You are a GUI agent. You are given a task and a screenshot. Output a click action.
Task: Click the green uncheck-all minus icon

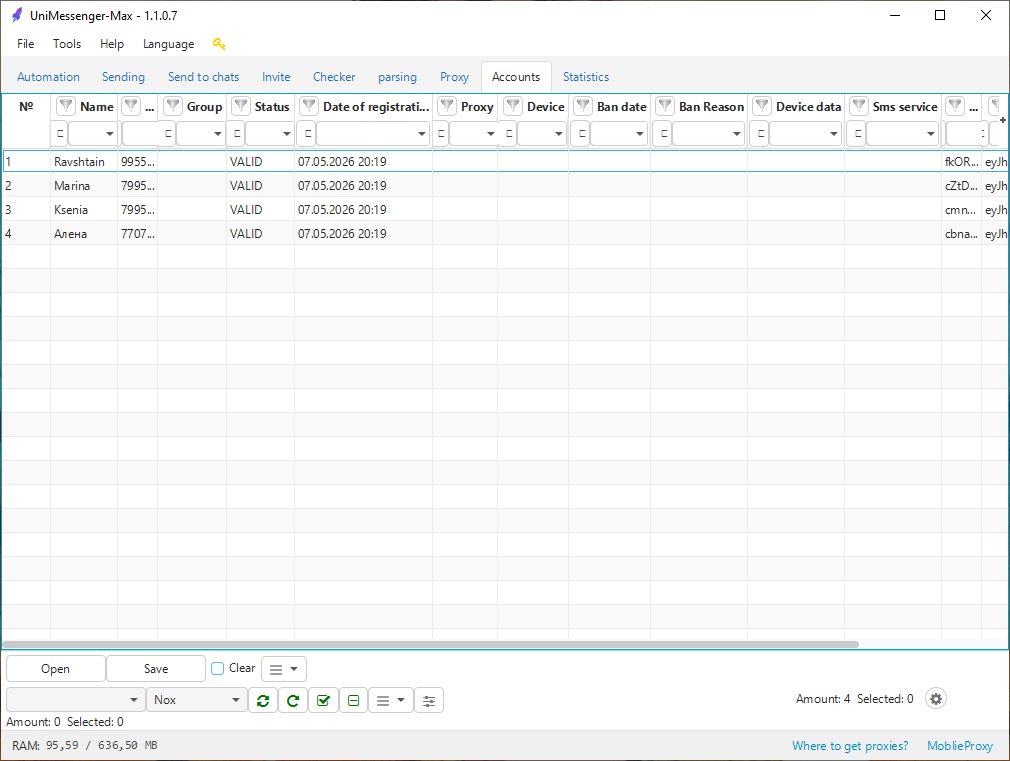click(x=354, y=700)
